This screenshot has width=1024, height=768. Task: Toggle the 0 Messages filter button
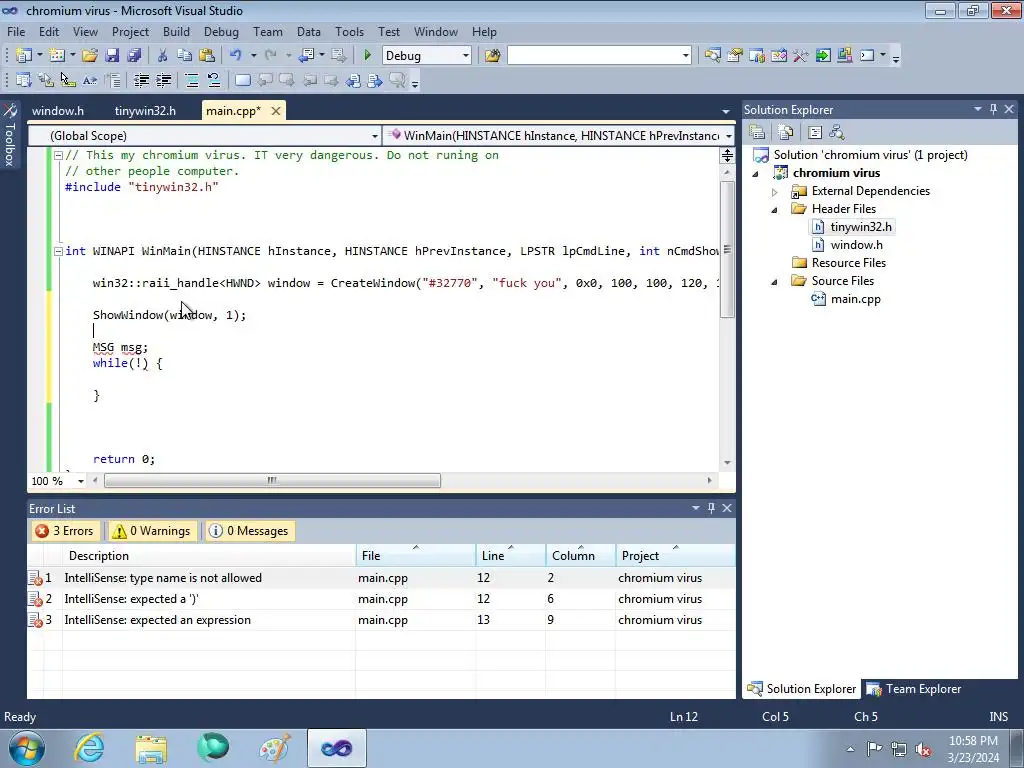(249, 531)
